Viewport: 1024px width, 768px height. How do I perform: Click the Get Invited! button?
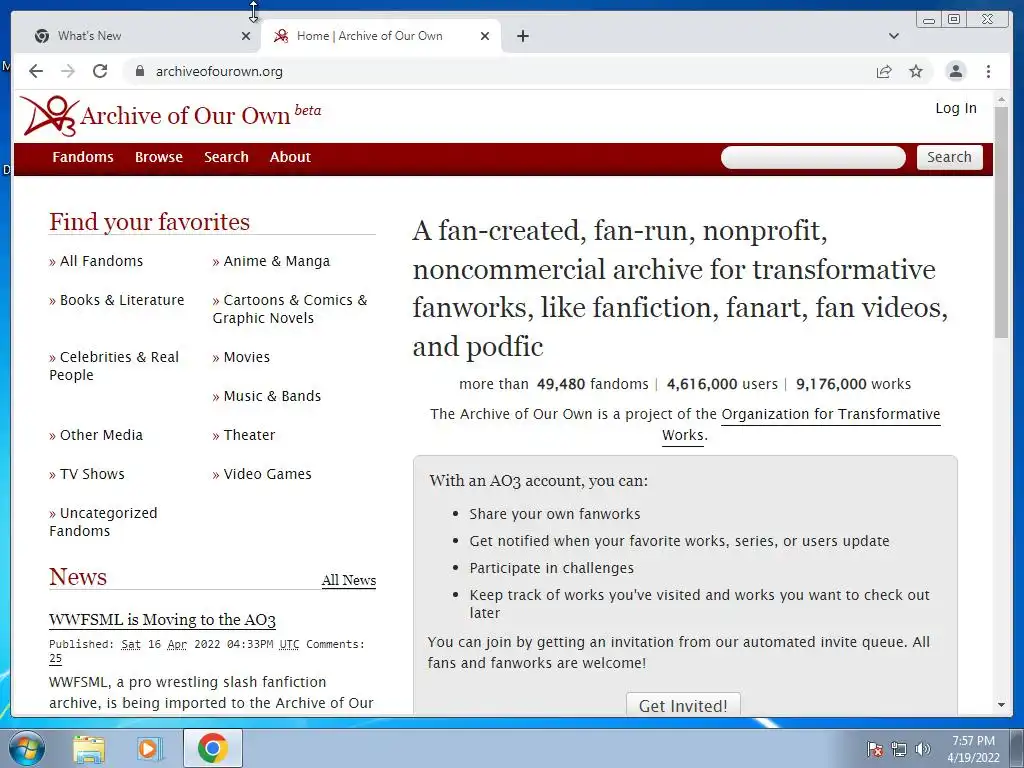[x=683, y=705]
